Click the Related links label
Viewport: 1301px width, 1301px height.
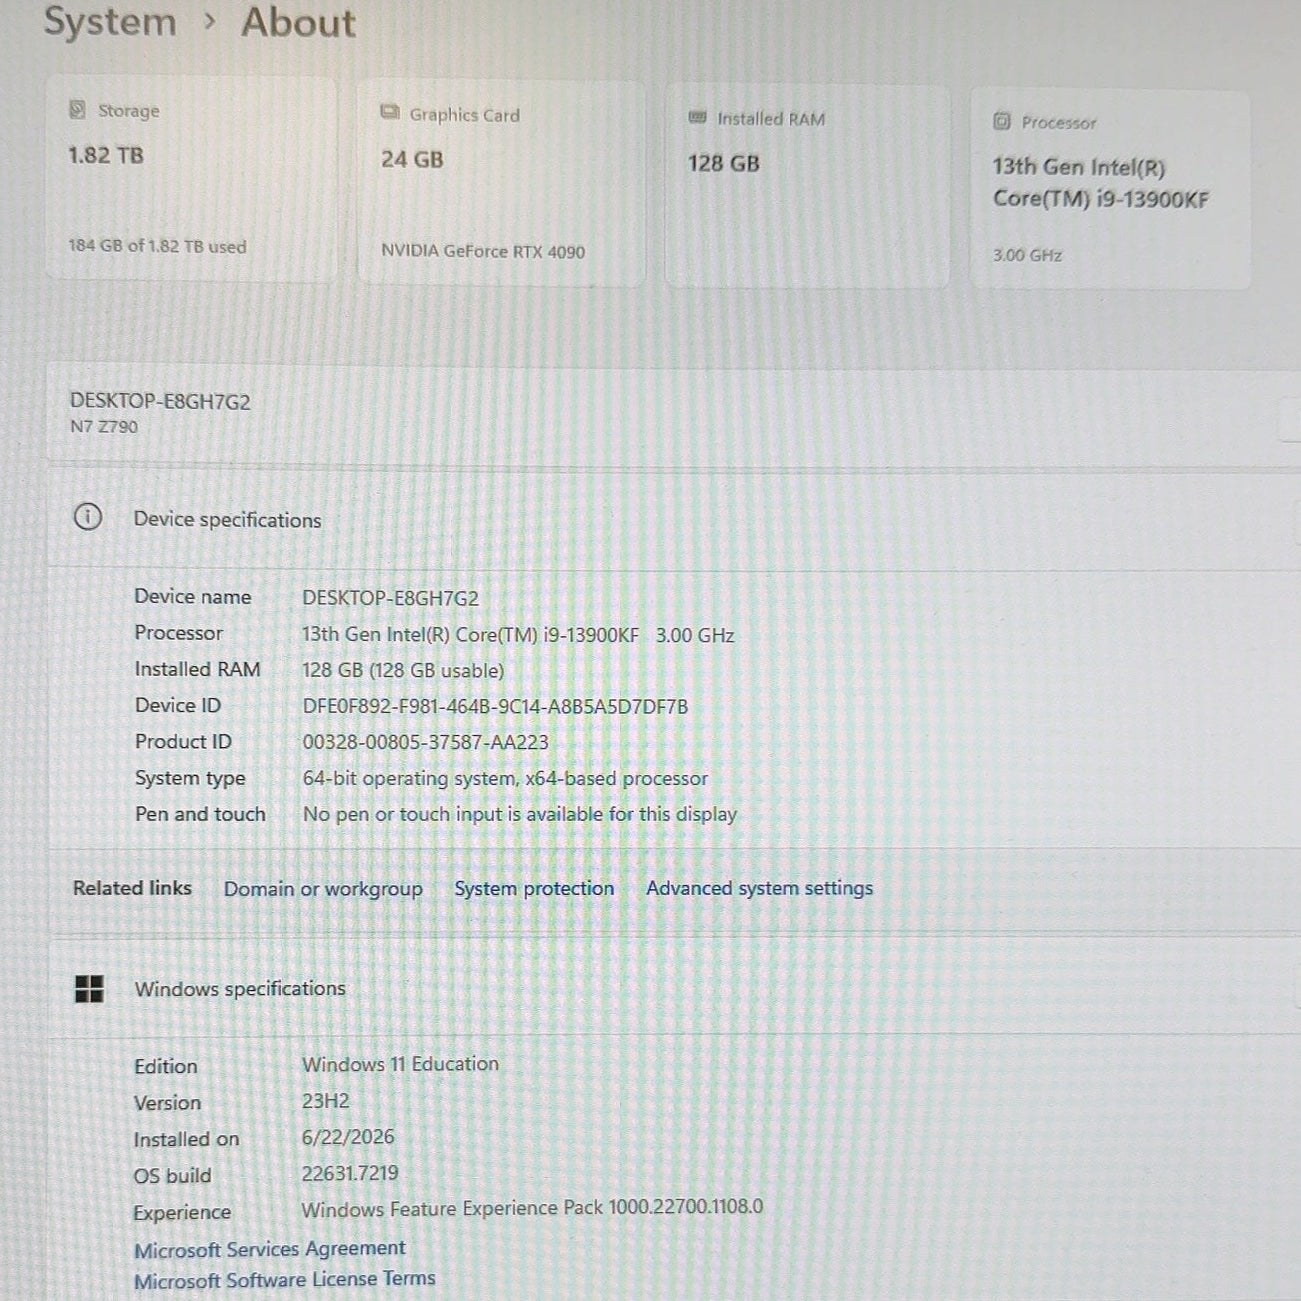pyautogui.click(x=132, y=888)
